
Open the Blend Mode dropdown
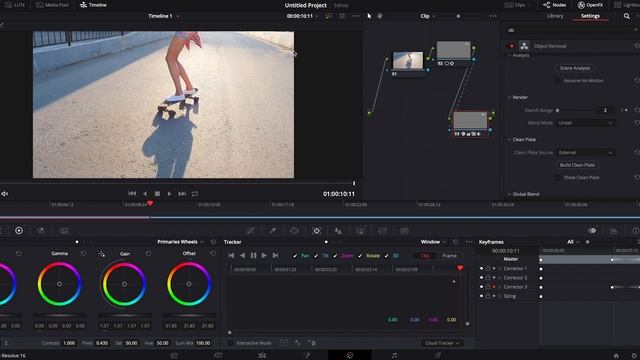(585, 123)
